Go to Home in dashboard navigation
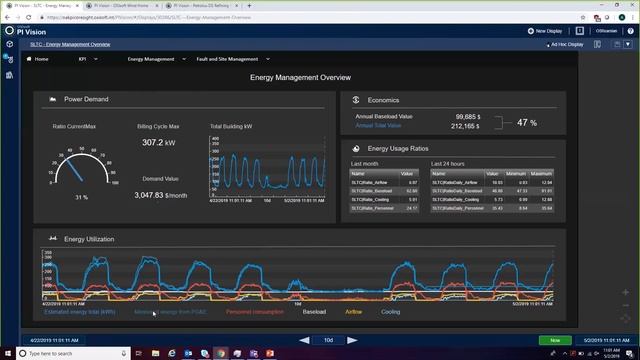Image resolution: width=640 pixels, height=360 pixels. click(x=41, y=59)
